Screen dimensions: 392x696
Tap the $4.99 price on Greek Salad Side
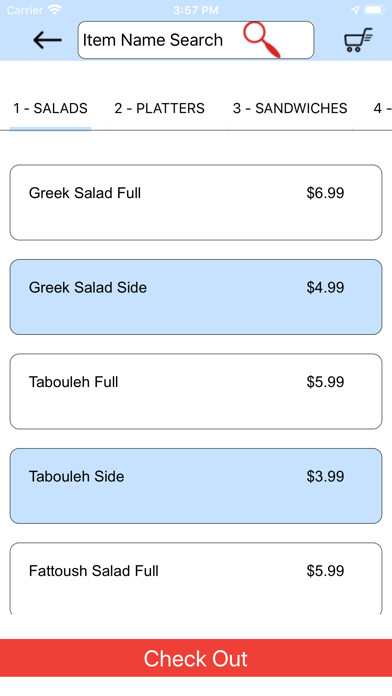tap(325, 288)
